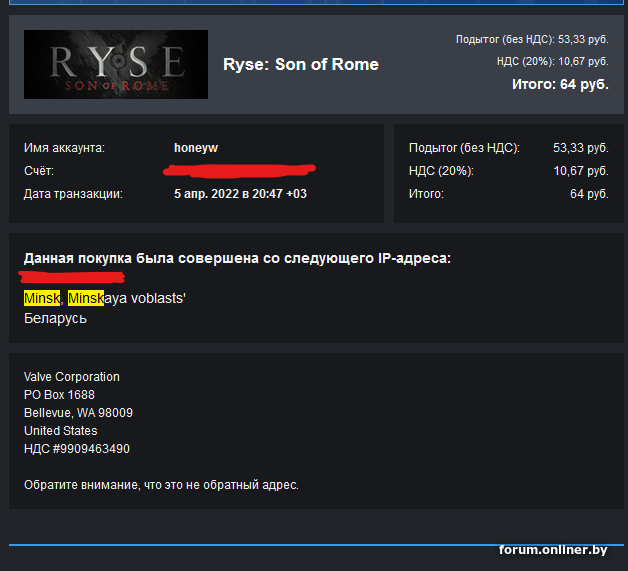628x571 pixels.
Task: Click the Ryse: Son of Rome title
Action: (301, 64)
